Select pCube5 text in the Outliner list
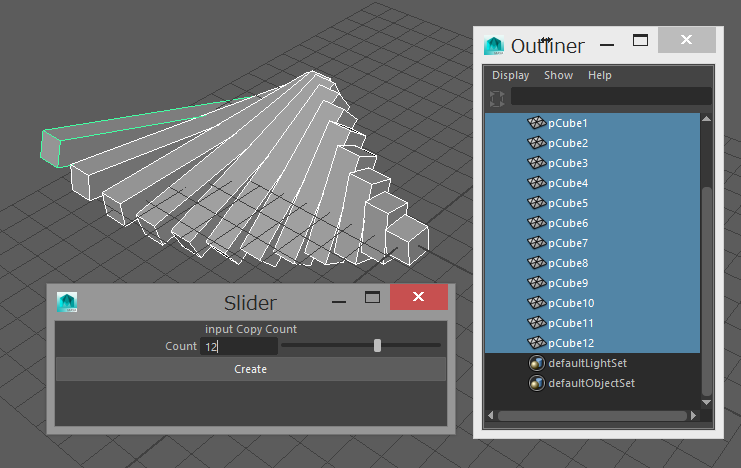Image resolution: width=741 pixels, height=468 pixels. coord(568,203)
